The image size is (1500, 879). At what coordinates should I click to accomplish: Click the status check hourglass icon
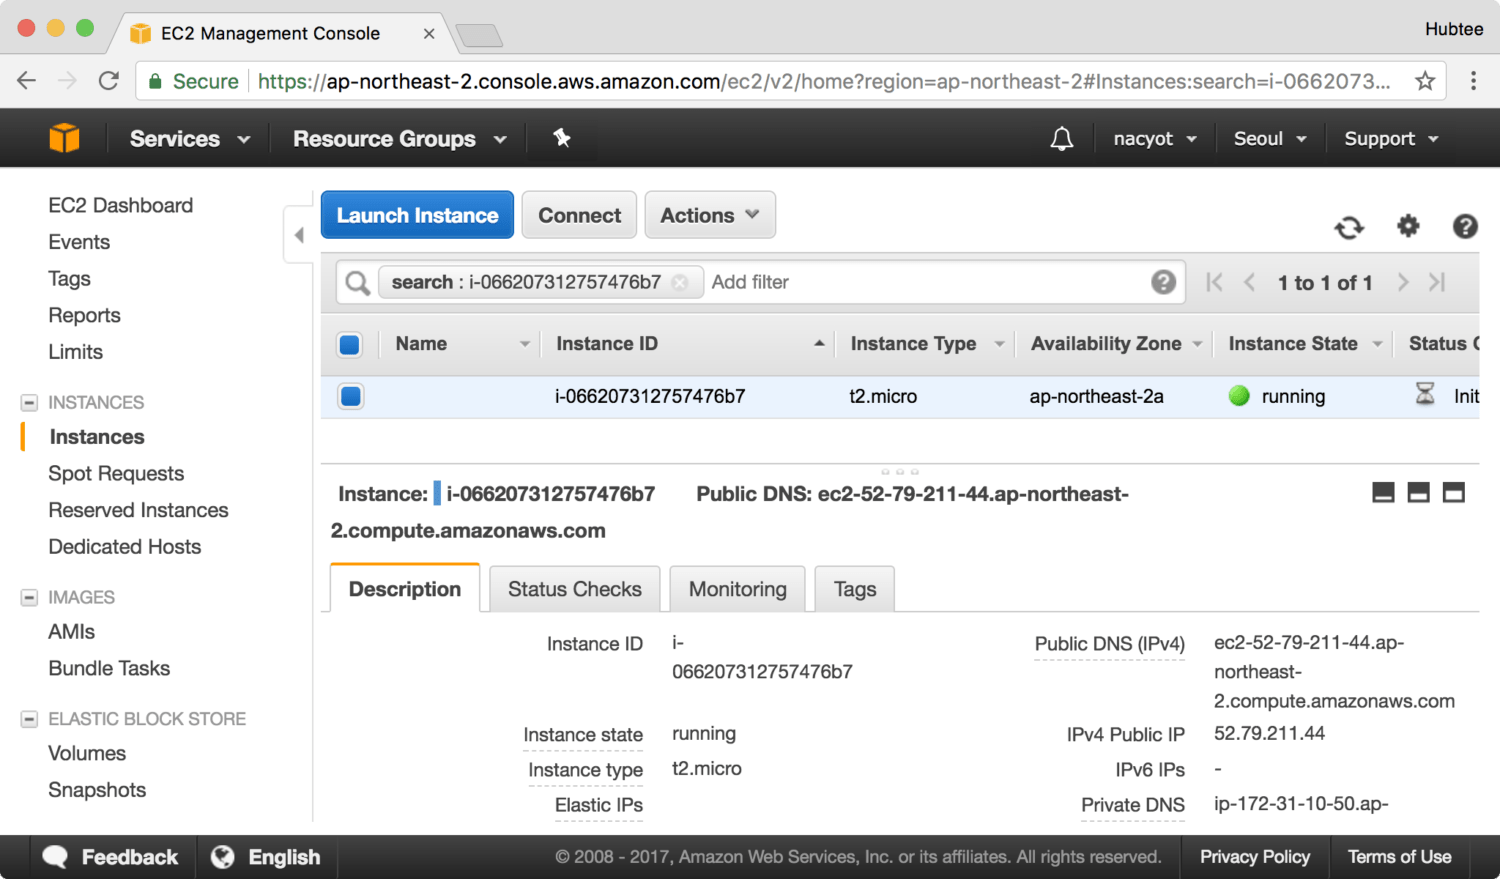(1425, 394)
